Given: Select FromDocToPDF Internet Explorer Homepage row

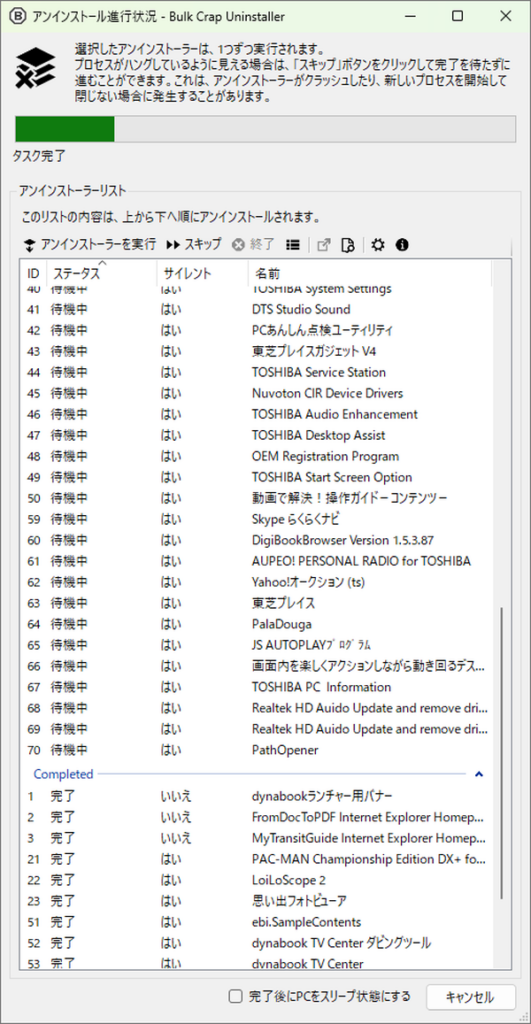Looking at the screenshot, I should tap(257, 817).
